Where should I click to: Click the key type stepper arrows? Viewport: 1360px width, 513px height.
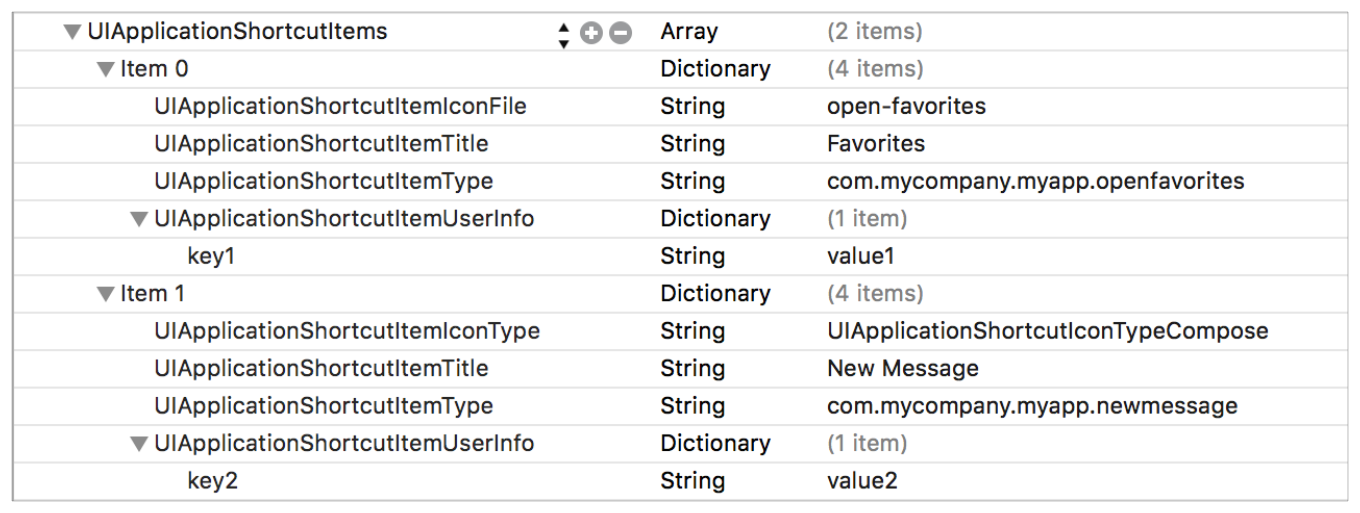(x=564, y=34)
